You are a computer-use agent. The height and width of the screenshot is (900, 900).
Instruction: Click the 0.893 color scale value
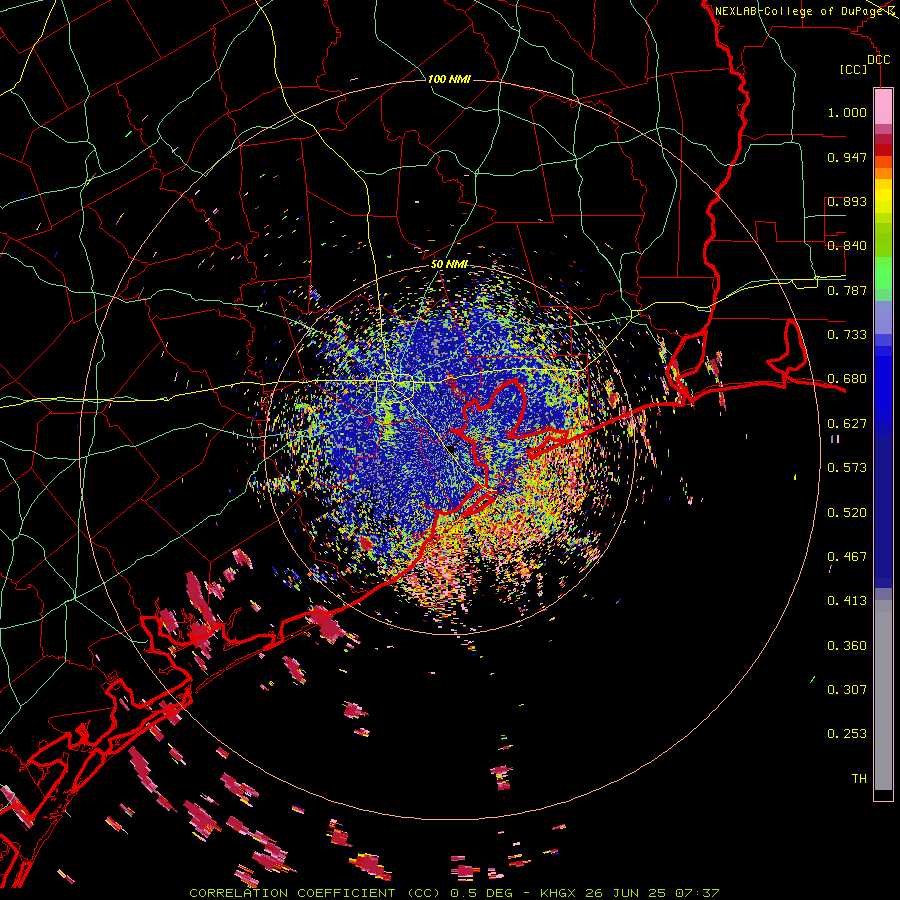[x=847, y=201]
